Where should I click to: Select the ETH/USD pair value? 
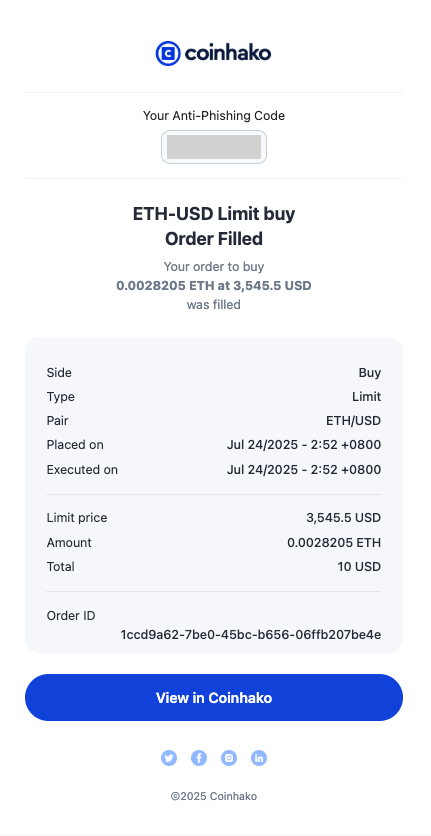pyautogui.click(x=354, y=421)
